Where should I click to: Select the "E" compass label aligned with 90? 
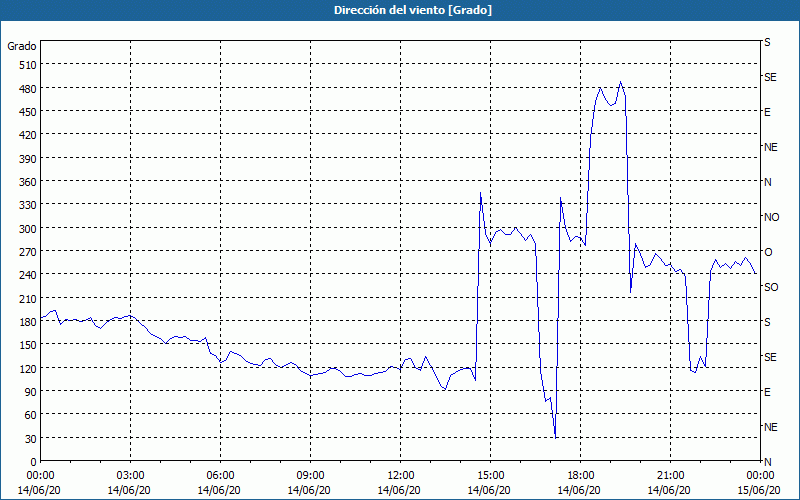pyautogui.click(x=767, y=392)
